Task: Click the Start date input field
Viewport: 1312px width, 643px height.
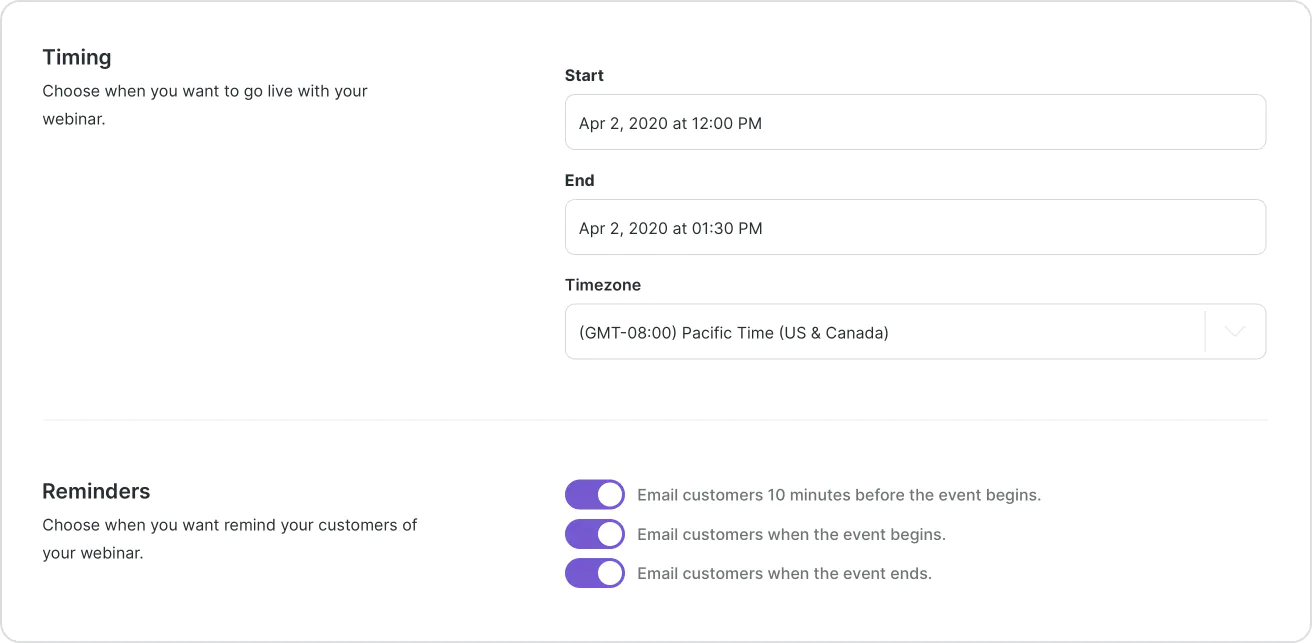Action: (x=915, y=121)
